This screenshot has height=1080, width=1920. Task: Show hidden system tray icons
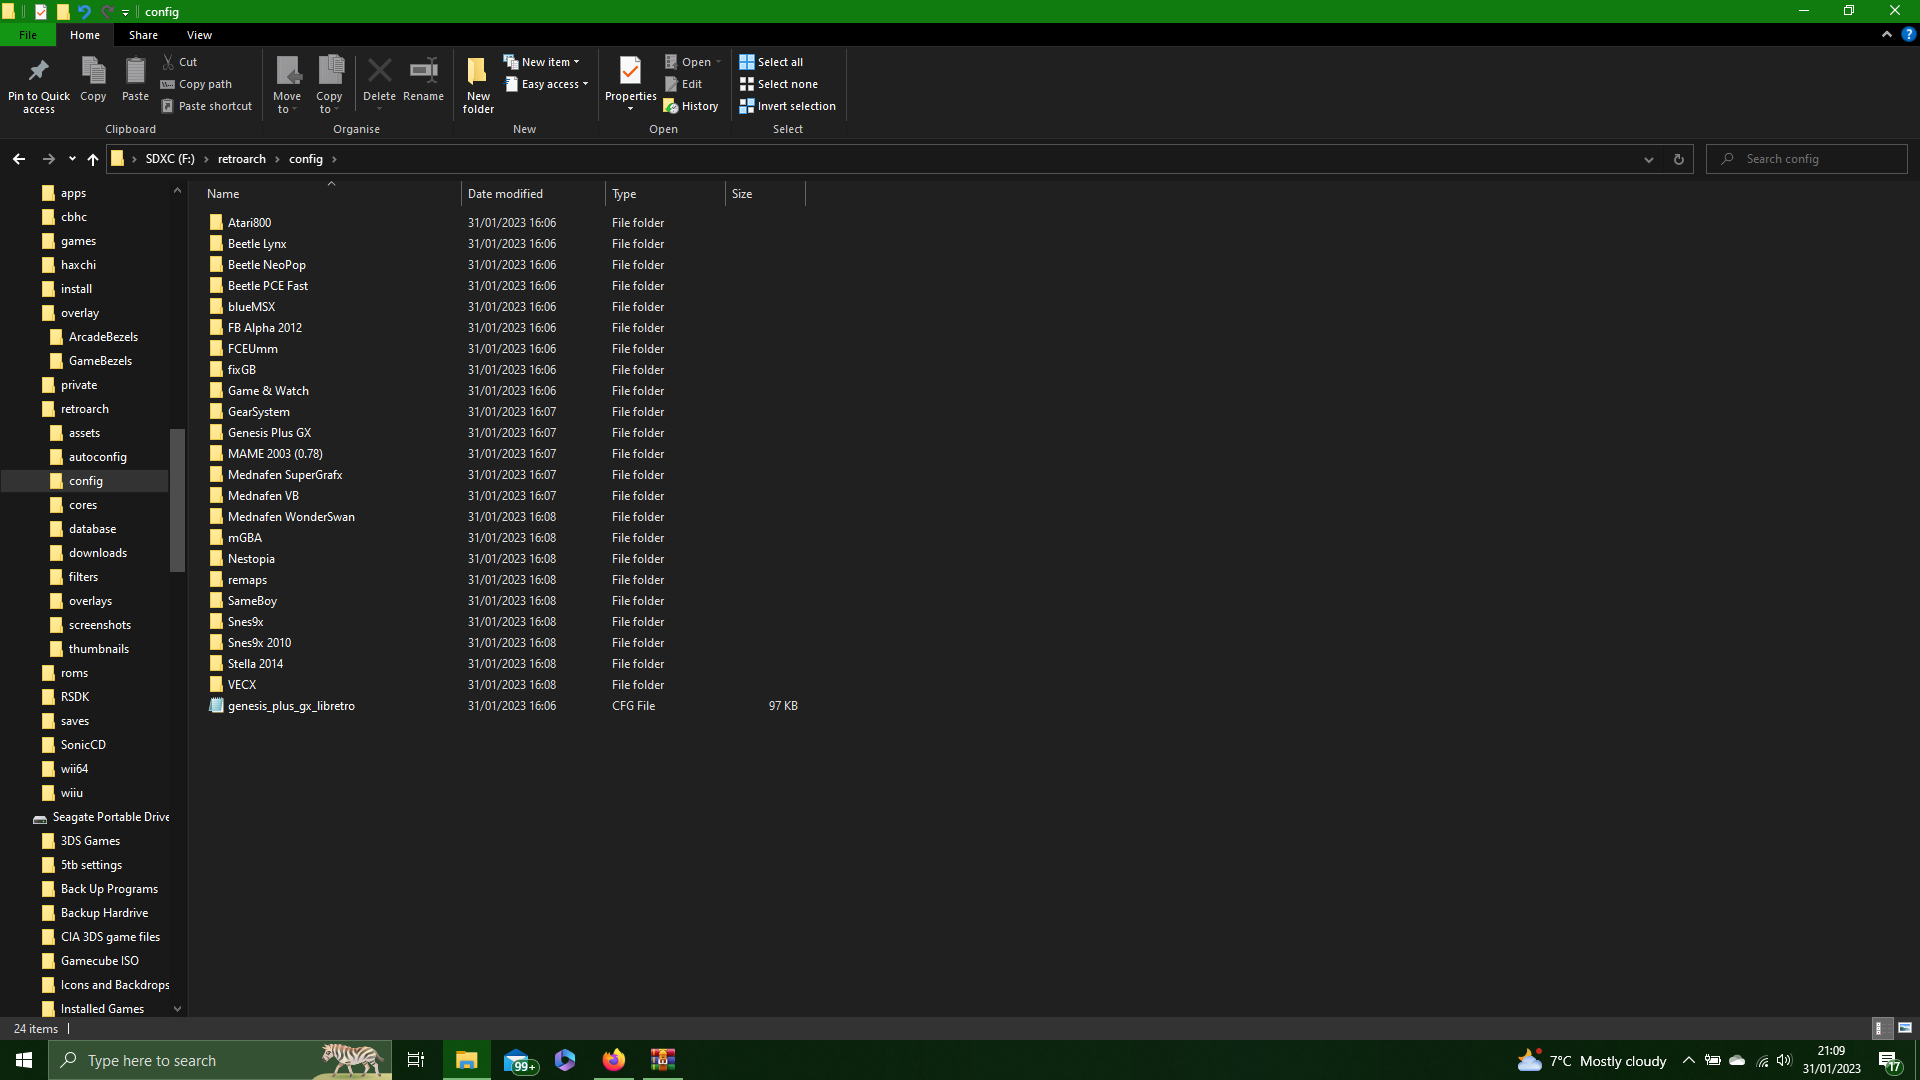(1689, 1060)
